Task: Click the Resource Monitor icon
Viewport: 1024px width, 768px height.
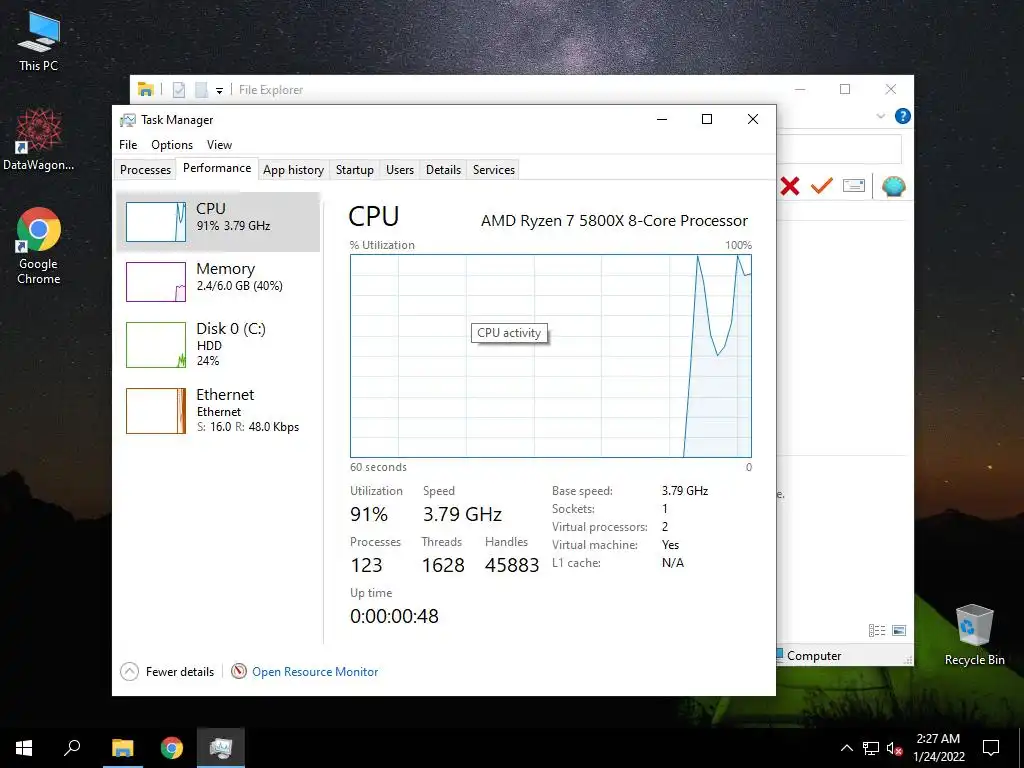Action: [239, 671]
